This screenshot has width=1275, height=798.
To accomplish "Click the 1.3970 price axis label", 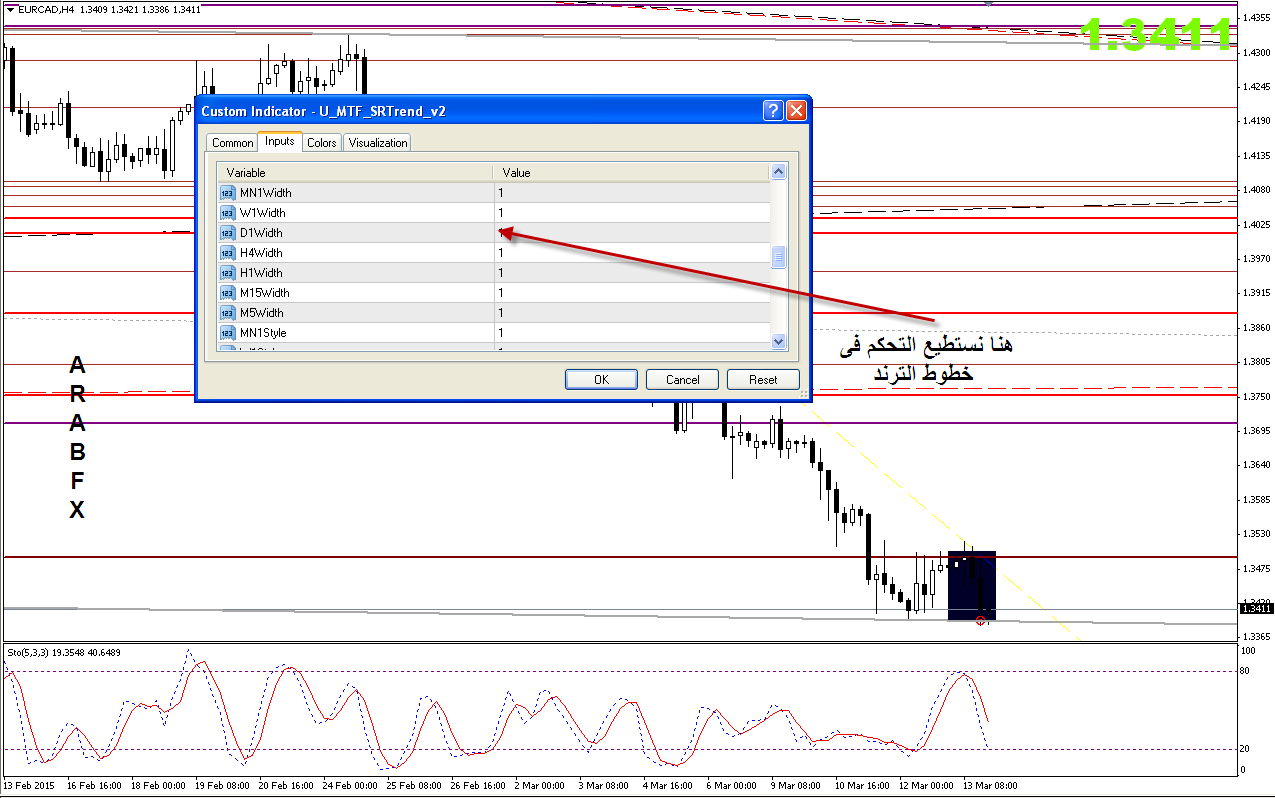I will pos(1256,259).
